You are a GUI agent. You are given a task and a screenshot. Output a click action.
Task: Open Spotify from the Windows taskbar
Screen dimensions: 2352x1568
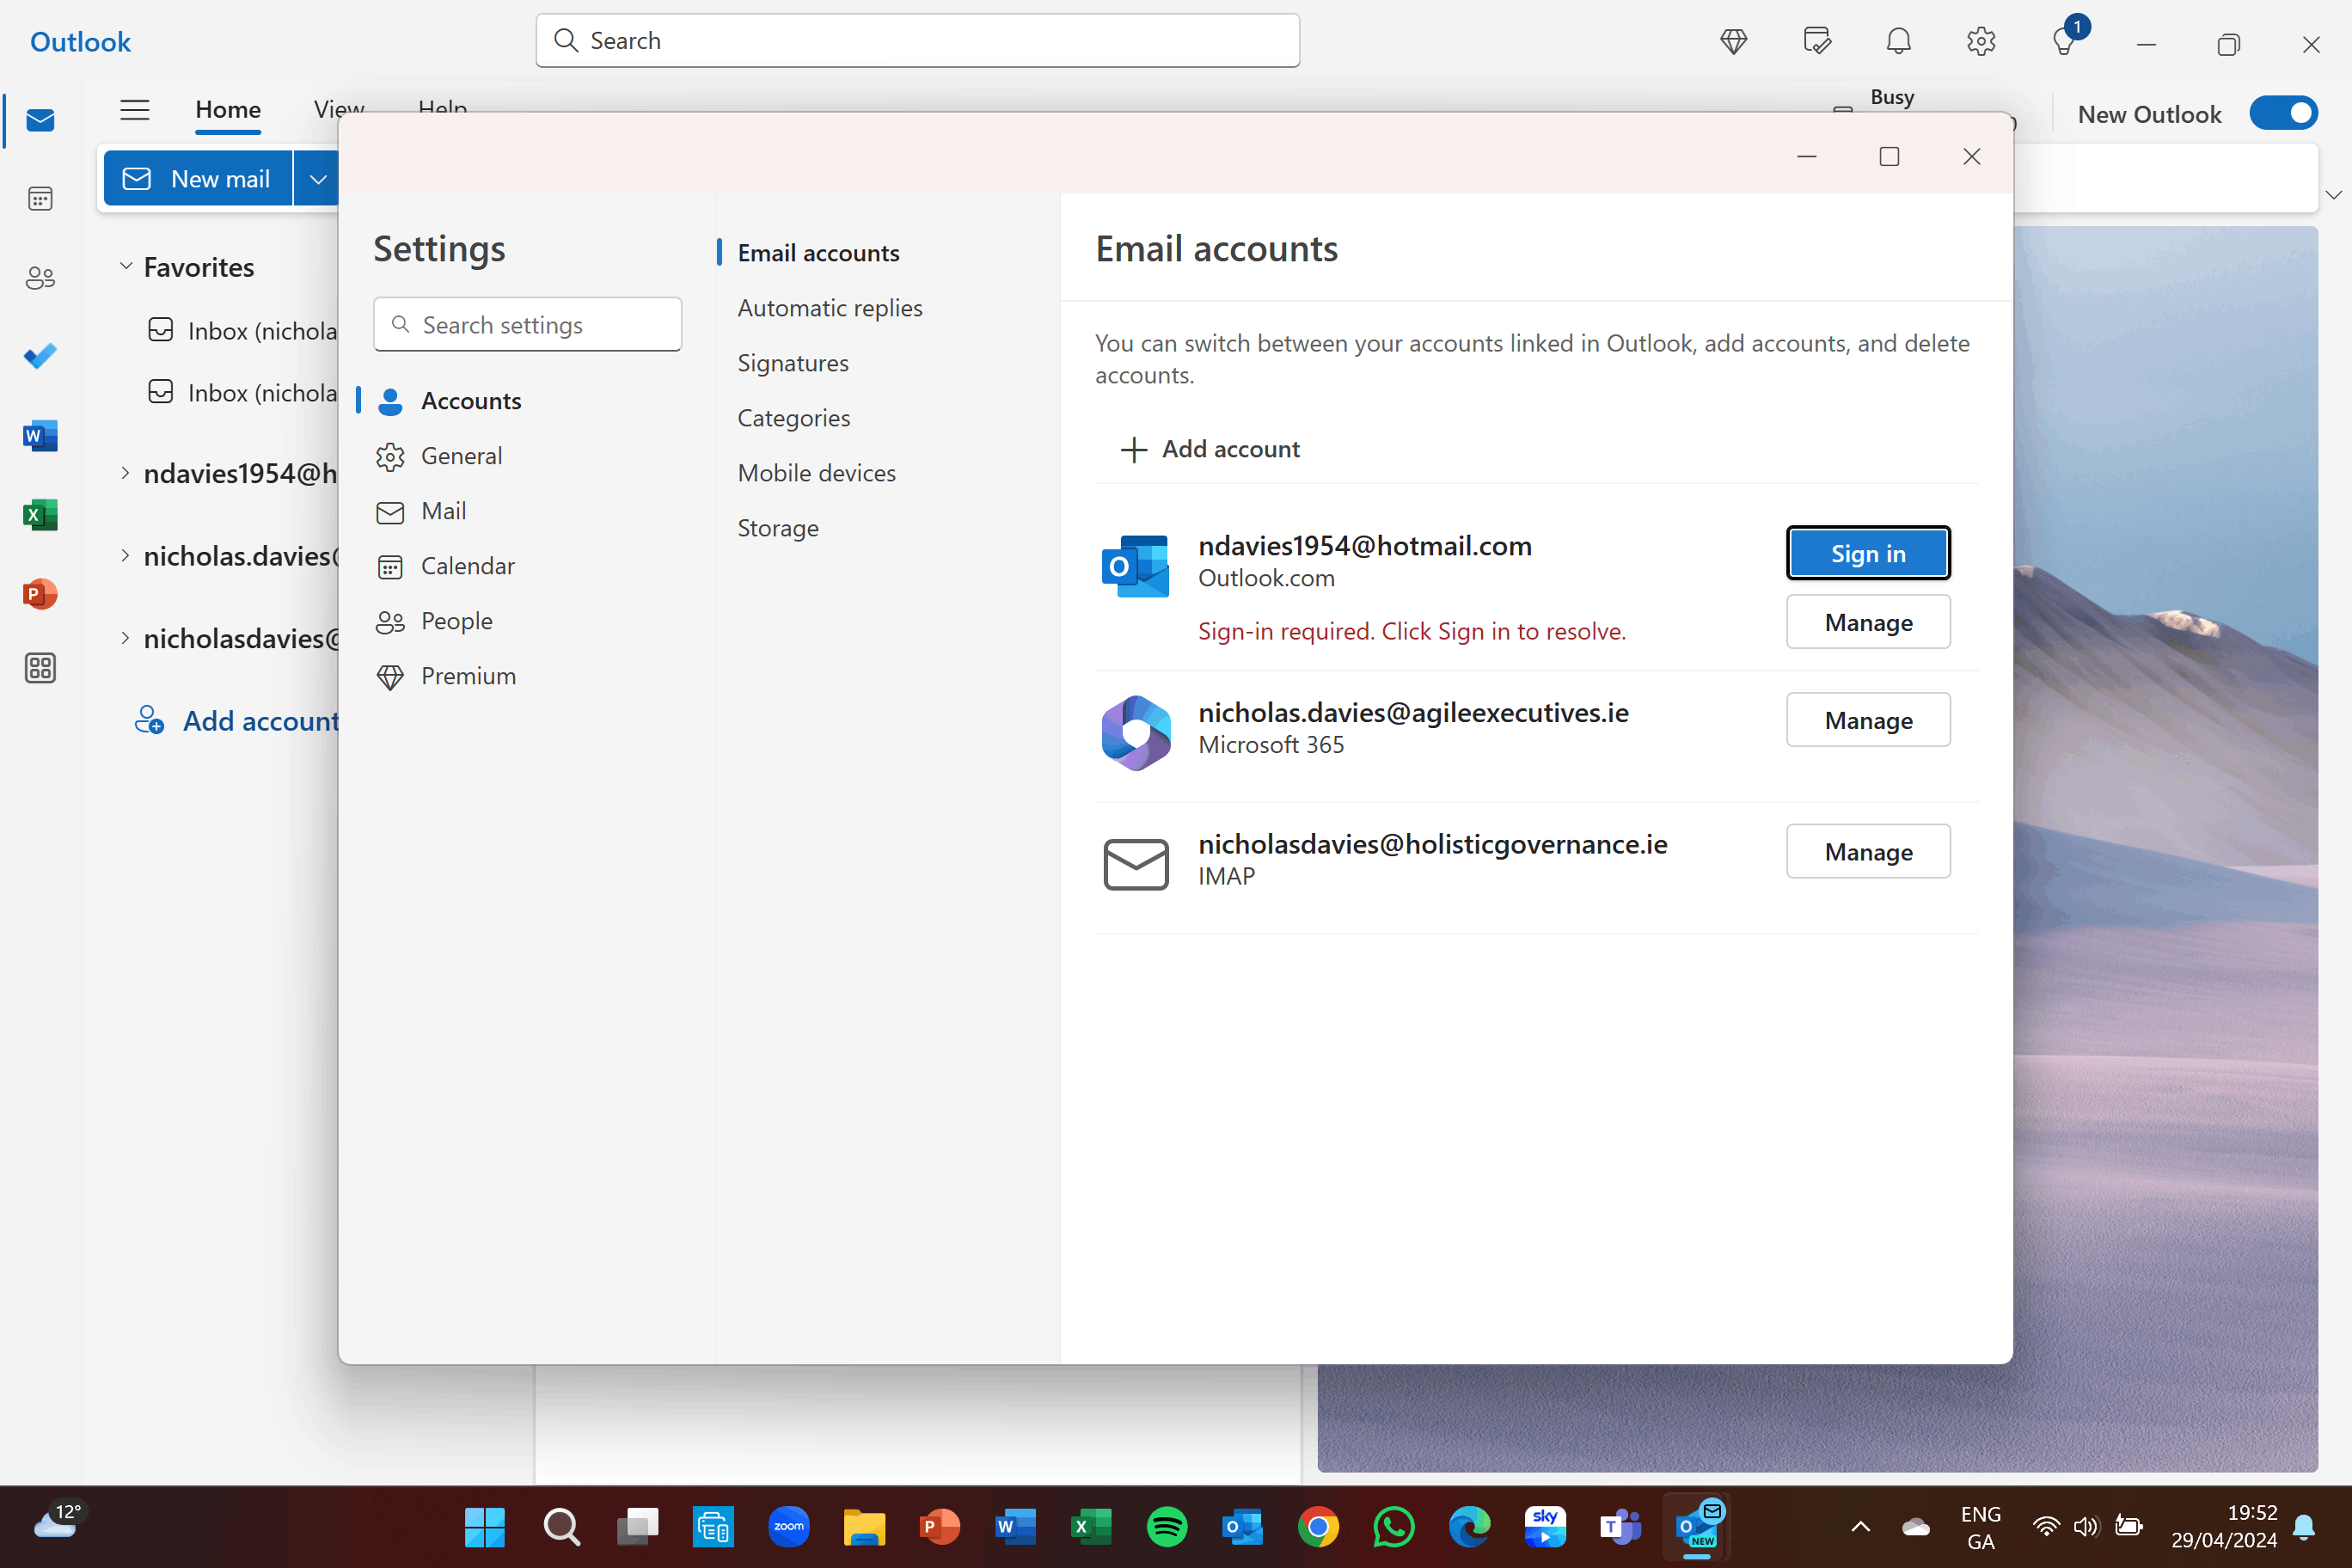(x=1166, y=1526)
